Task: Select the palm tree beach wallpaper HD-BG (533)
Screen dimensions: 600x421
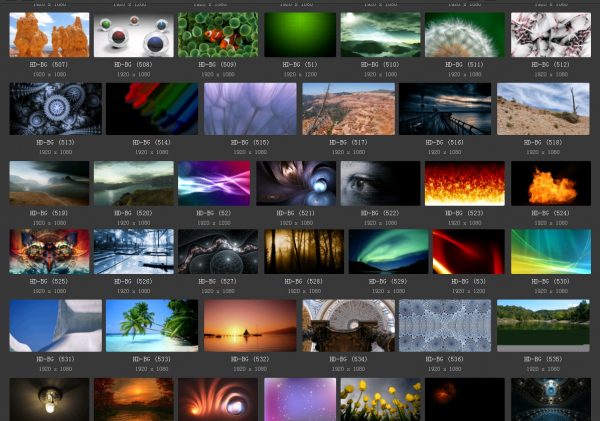Action: coord(152,326)
